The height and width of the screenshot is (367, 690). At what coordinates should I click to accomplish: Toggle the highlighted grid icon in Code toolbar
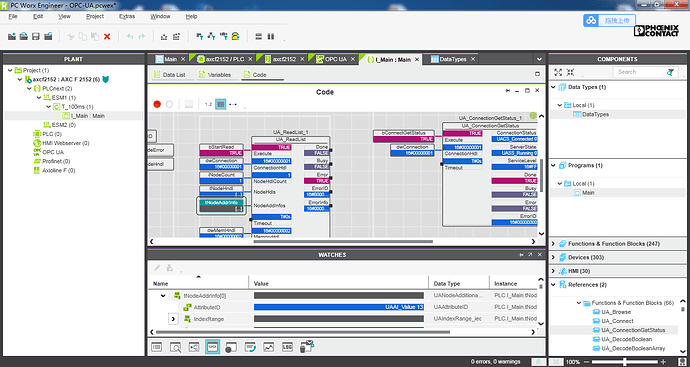[x=221, y=104]
